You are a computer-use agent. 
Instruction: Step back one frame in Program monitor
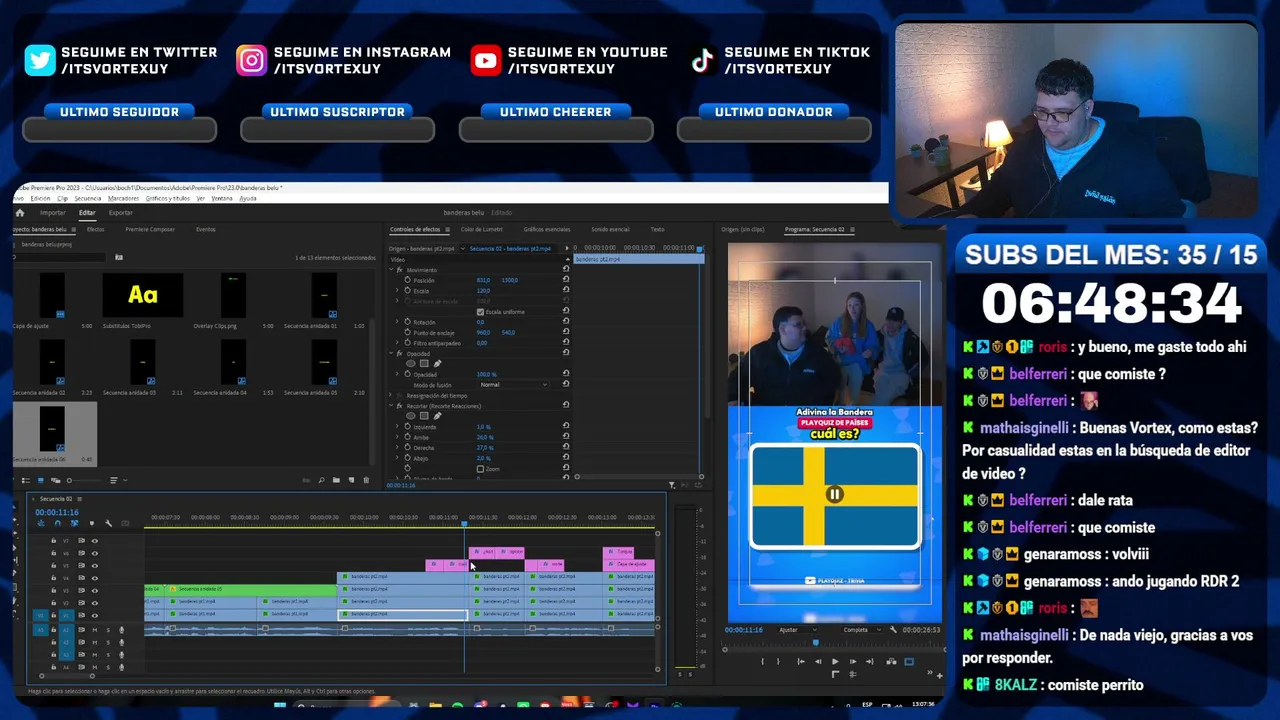pos(818,662)
